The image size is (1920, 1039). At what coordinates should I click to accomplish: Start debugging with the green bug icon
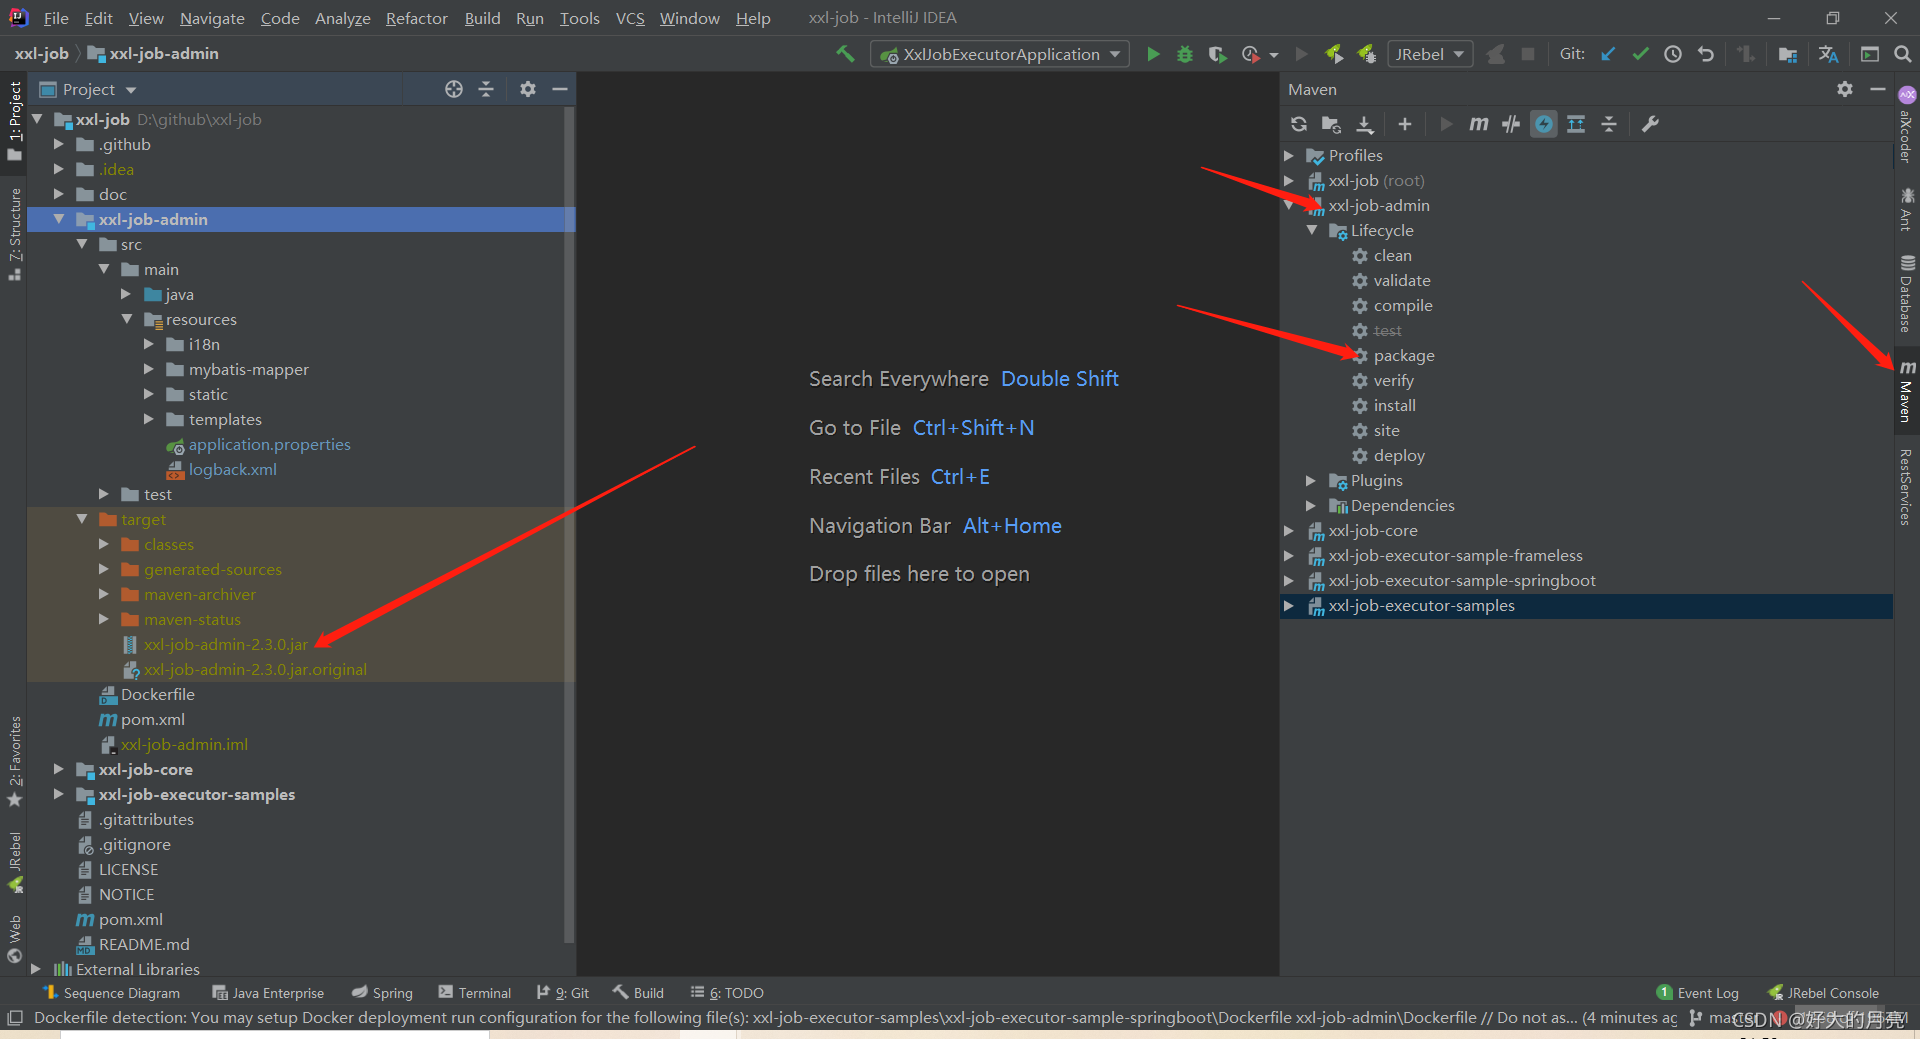pyautogui.click(x=1185, y=54)
